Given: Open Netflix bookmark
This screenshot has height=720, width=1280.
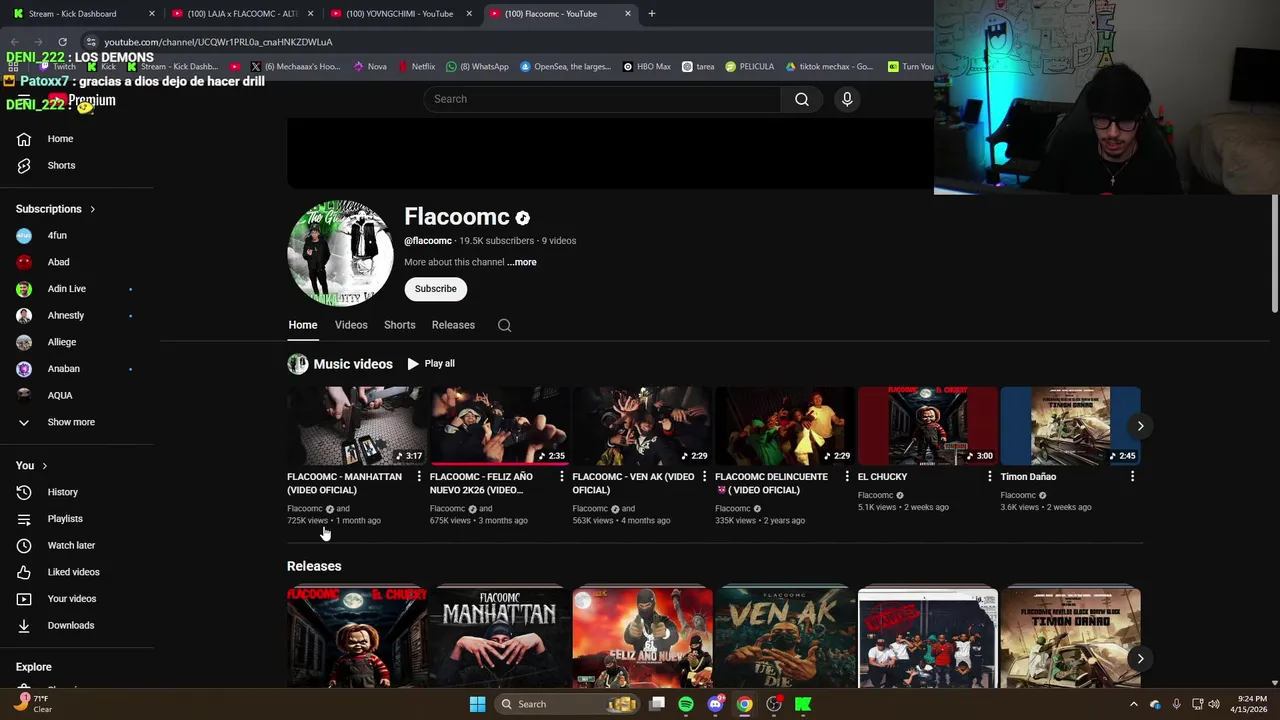Looking at the screenshot, I should pos(416,67).
